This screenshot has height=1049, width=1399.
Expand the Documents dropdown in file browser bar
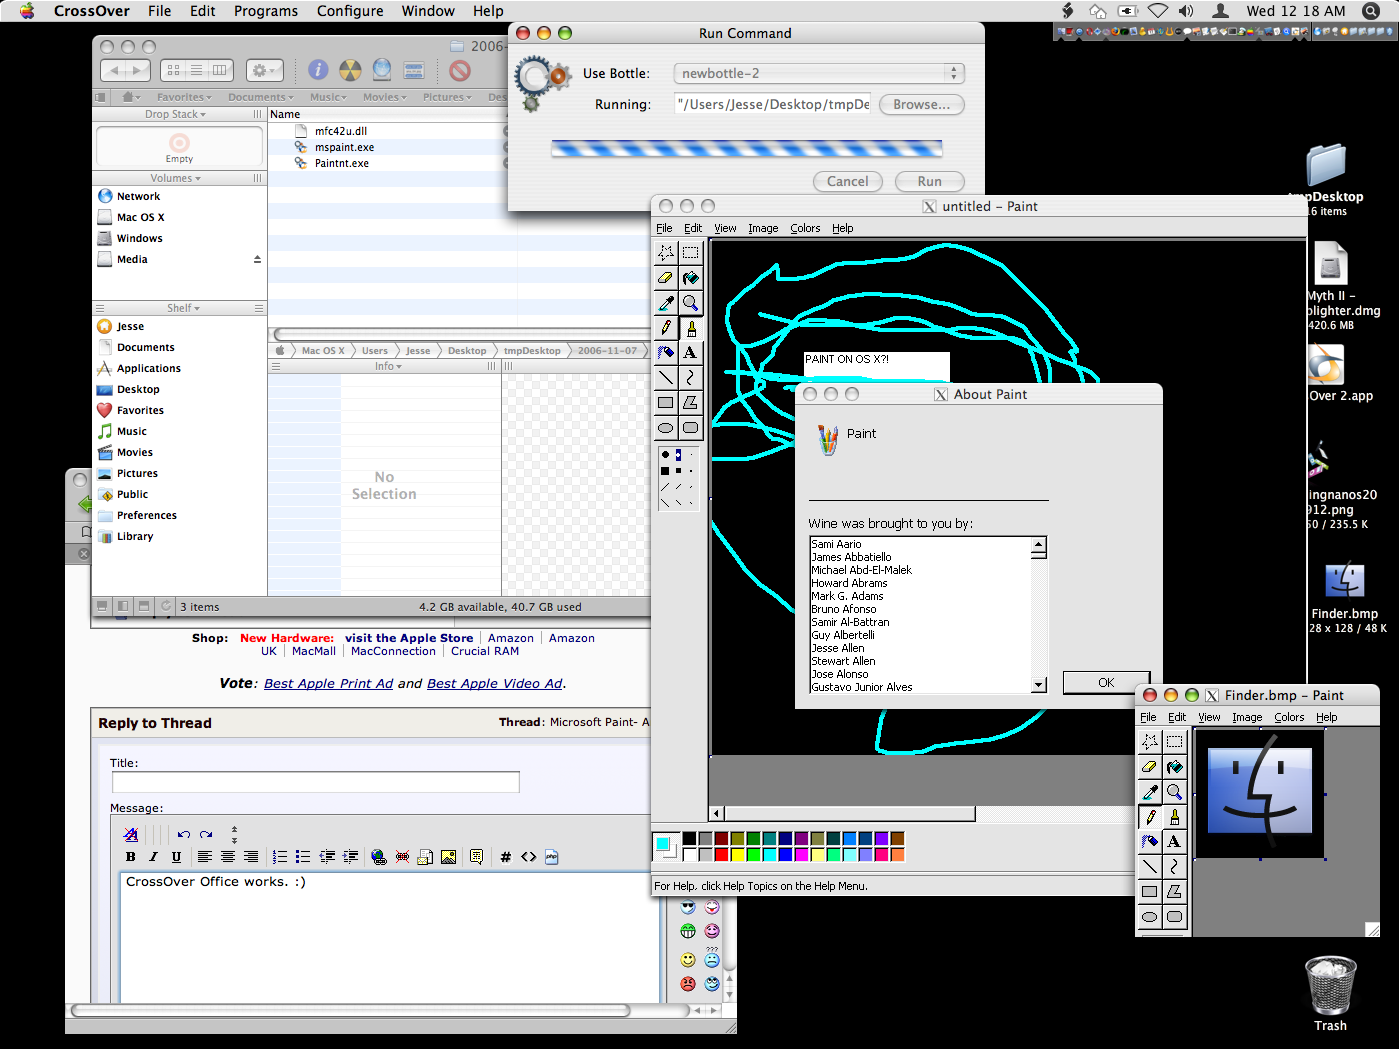[260, 97]
